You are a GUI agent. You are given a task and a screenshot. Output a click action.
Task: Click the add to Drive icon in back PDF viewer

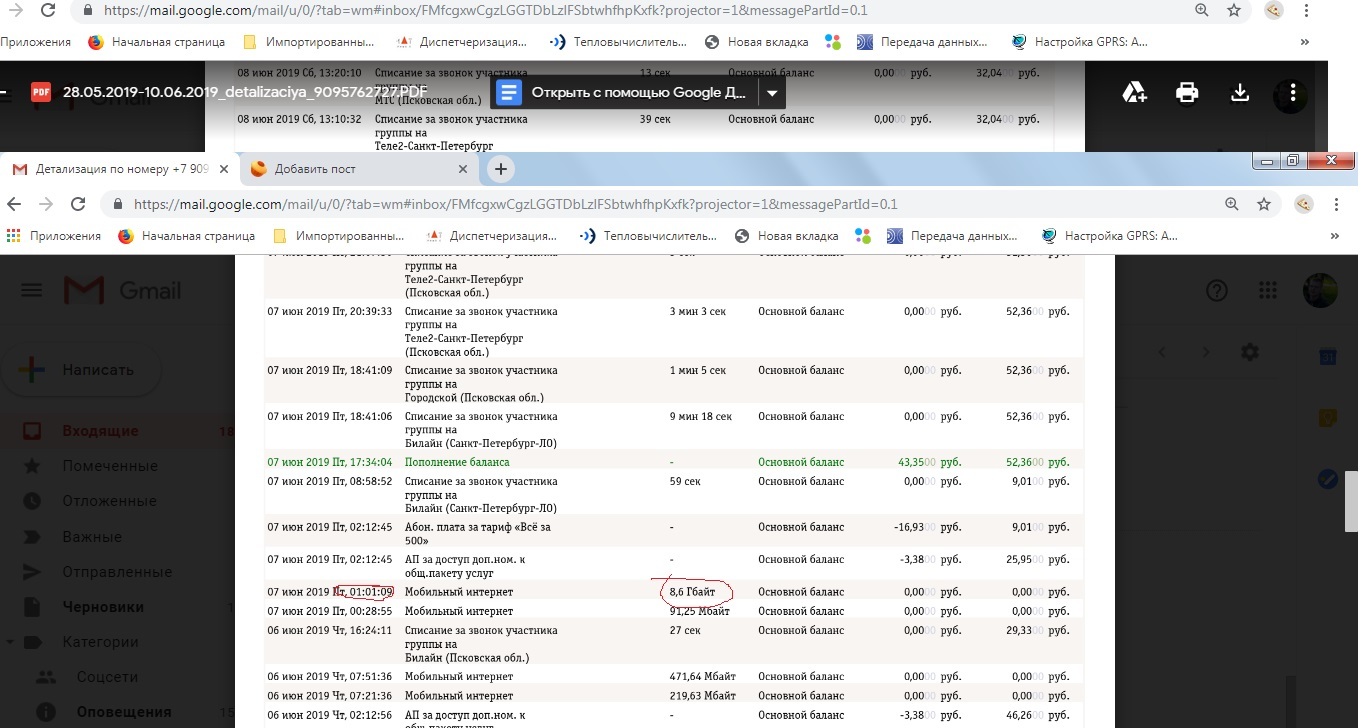pos(1134,93)
